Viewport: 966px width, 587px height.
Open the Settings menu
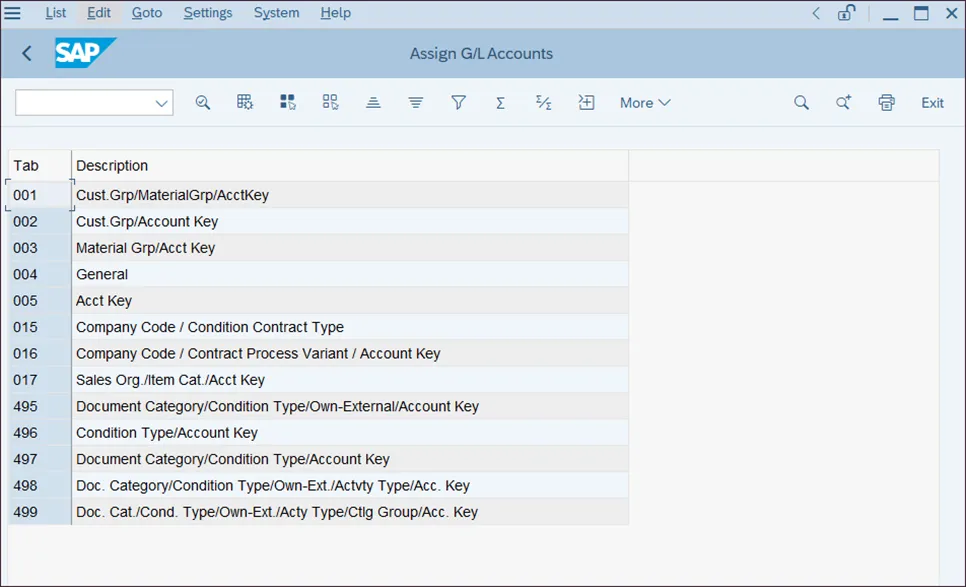click(x=208, y=13)
